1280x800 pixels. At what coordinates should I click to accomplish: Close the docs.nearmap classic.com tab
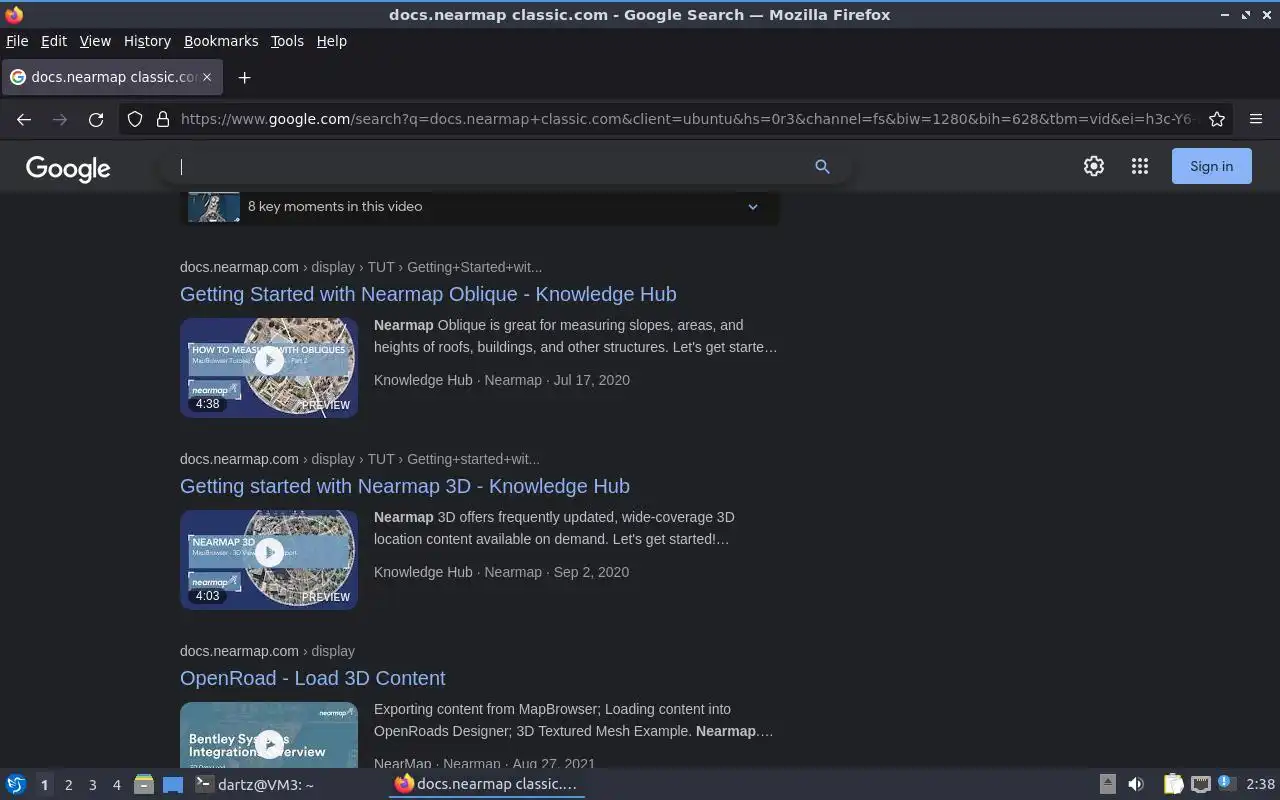[207, 76]
